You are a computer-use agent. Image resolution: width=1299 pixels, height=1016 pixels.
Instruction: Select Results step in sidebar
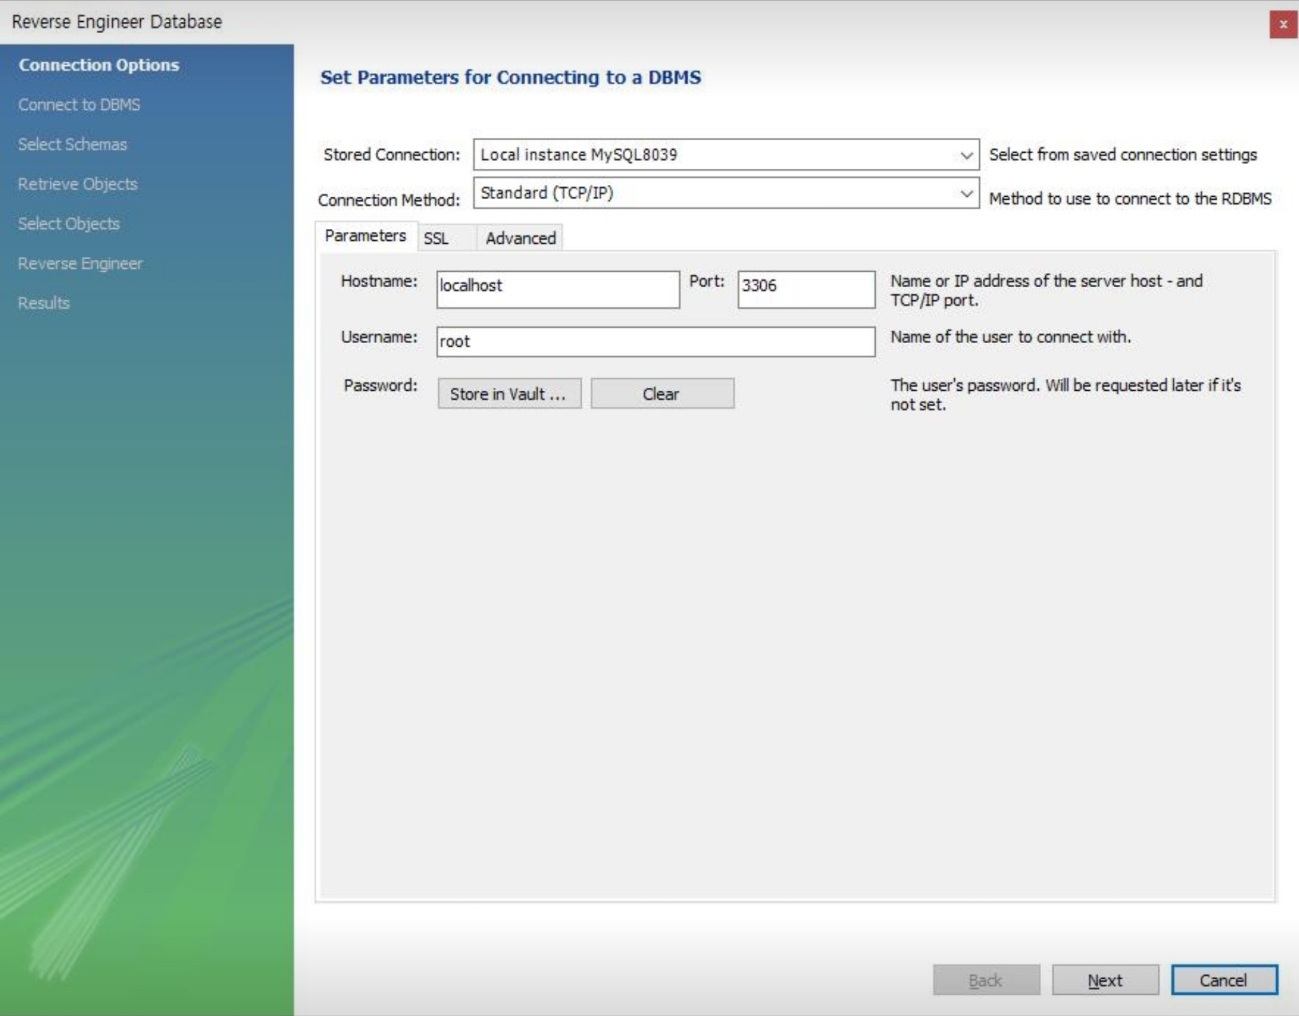[x=44, y=303]
